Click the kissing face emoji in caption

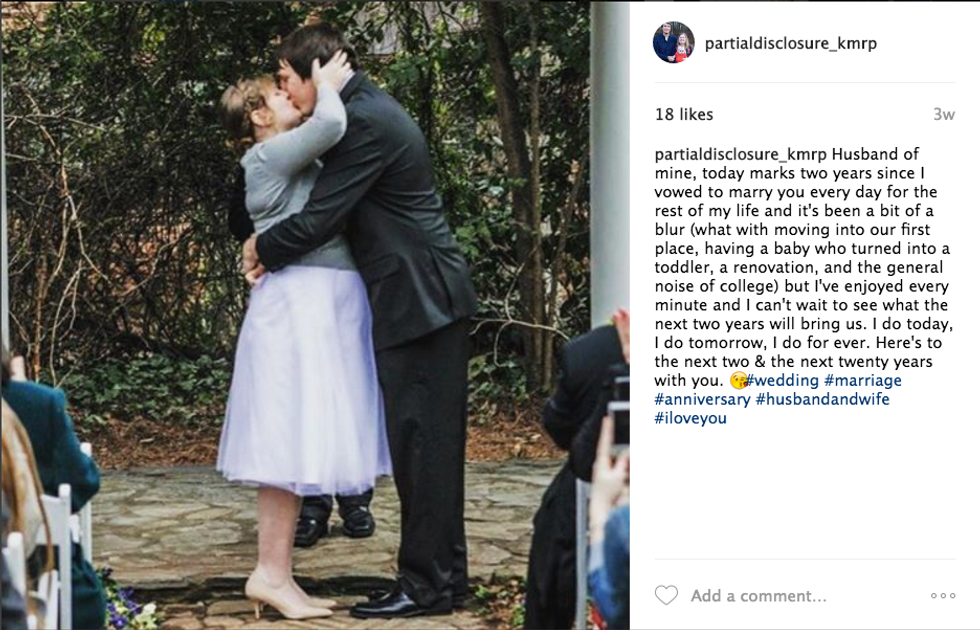tap(738, 380)
